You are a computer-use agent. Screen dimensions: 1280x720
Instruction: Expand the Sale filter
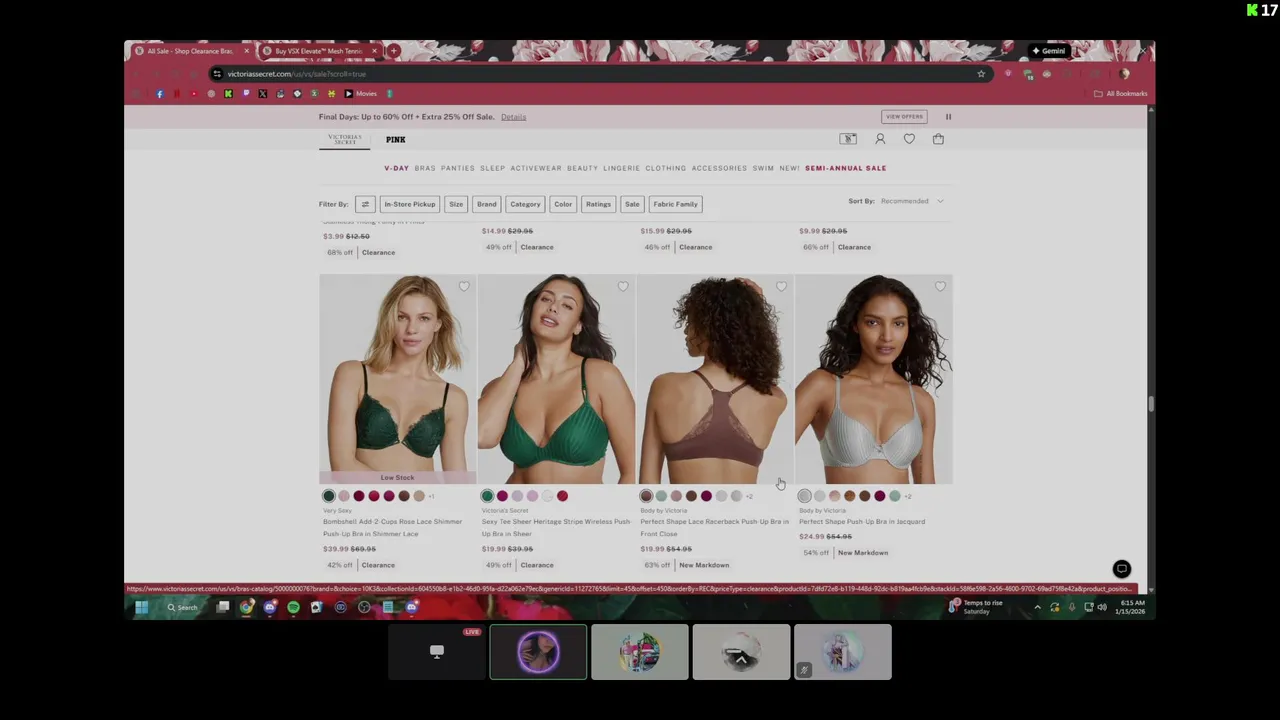pos(632,204)
